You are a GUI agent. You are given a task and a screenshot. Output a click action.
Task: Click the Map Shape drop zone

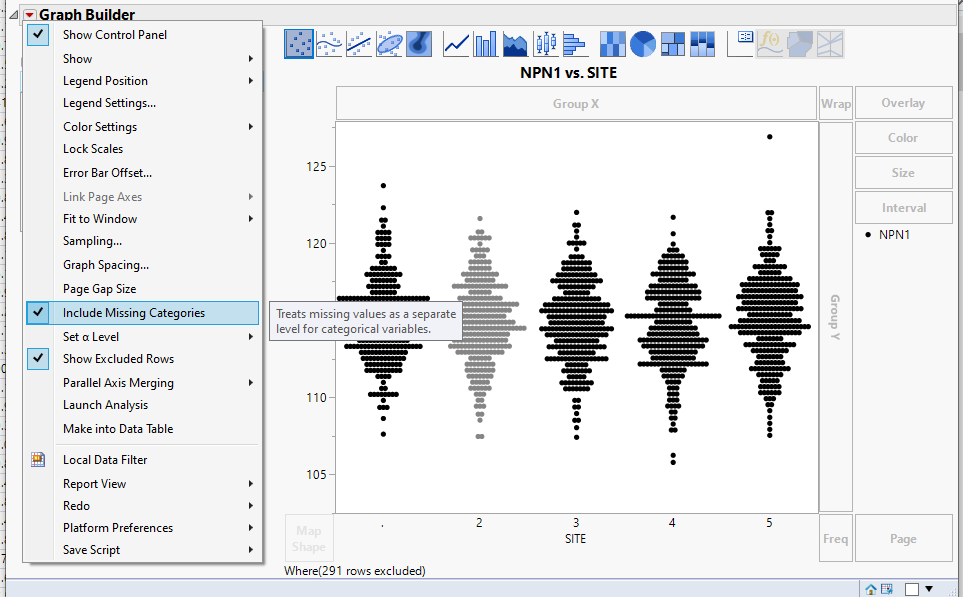click(x=309, y=538)
